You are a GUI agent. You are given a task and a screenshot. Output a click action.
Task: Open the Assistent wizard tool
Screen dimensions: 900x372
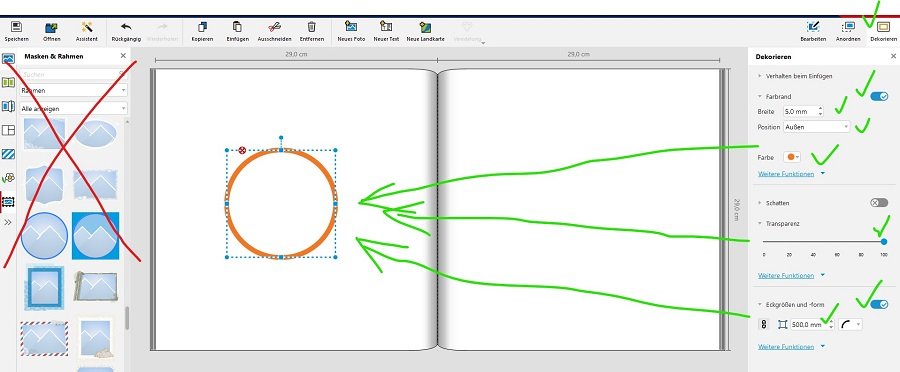[x=87, y=27]
